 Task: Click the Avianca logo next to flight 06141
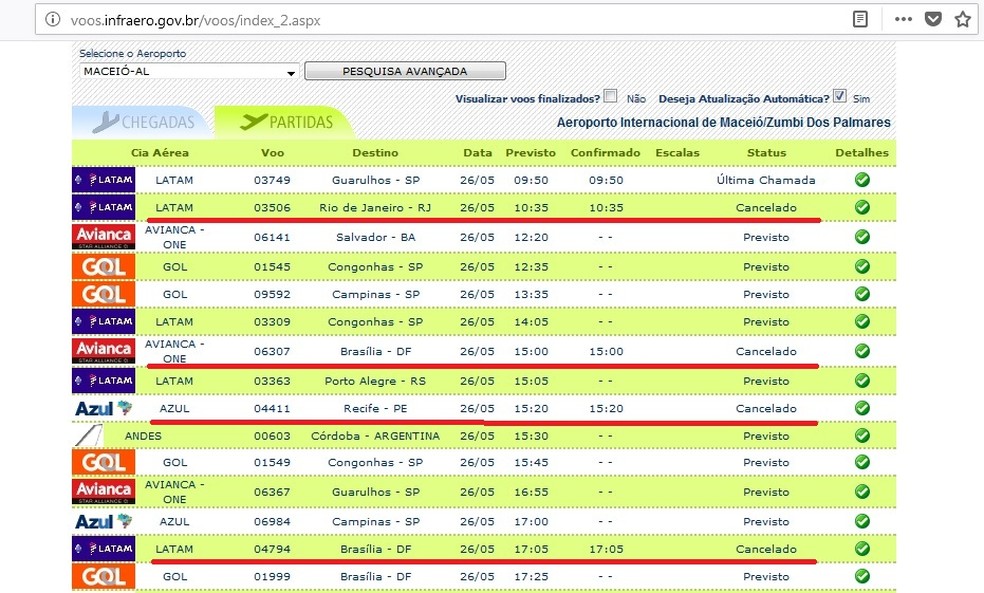coord(102,237)
